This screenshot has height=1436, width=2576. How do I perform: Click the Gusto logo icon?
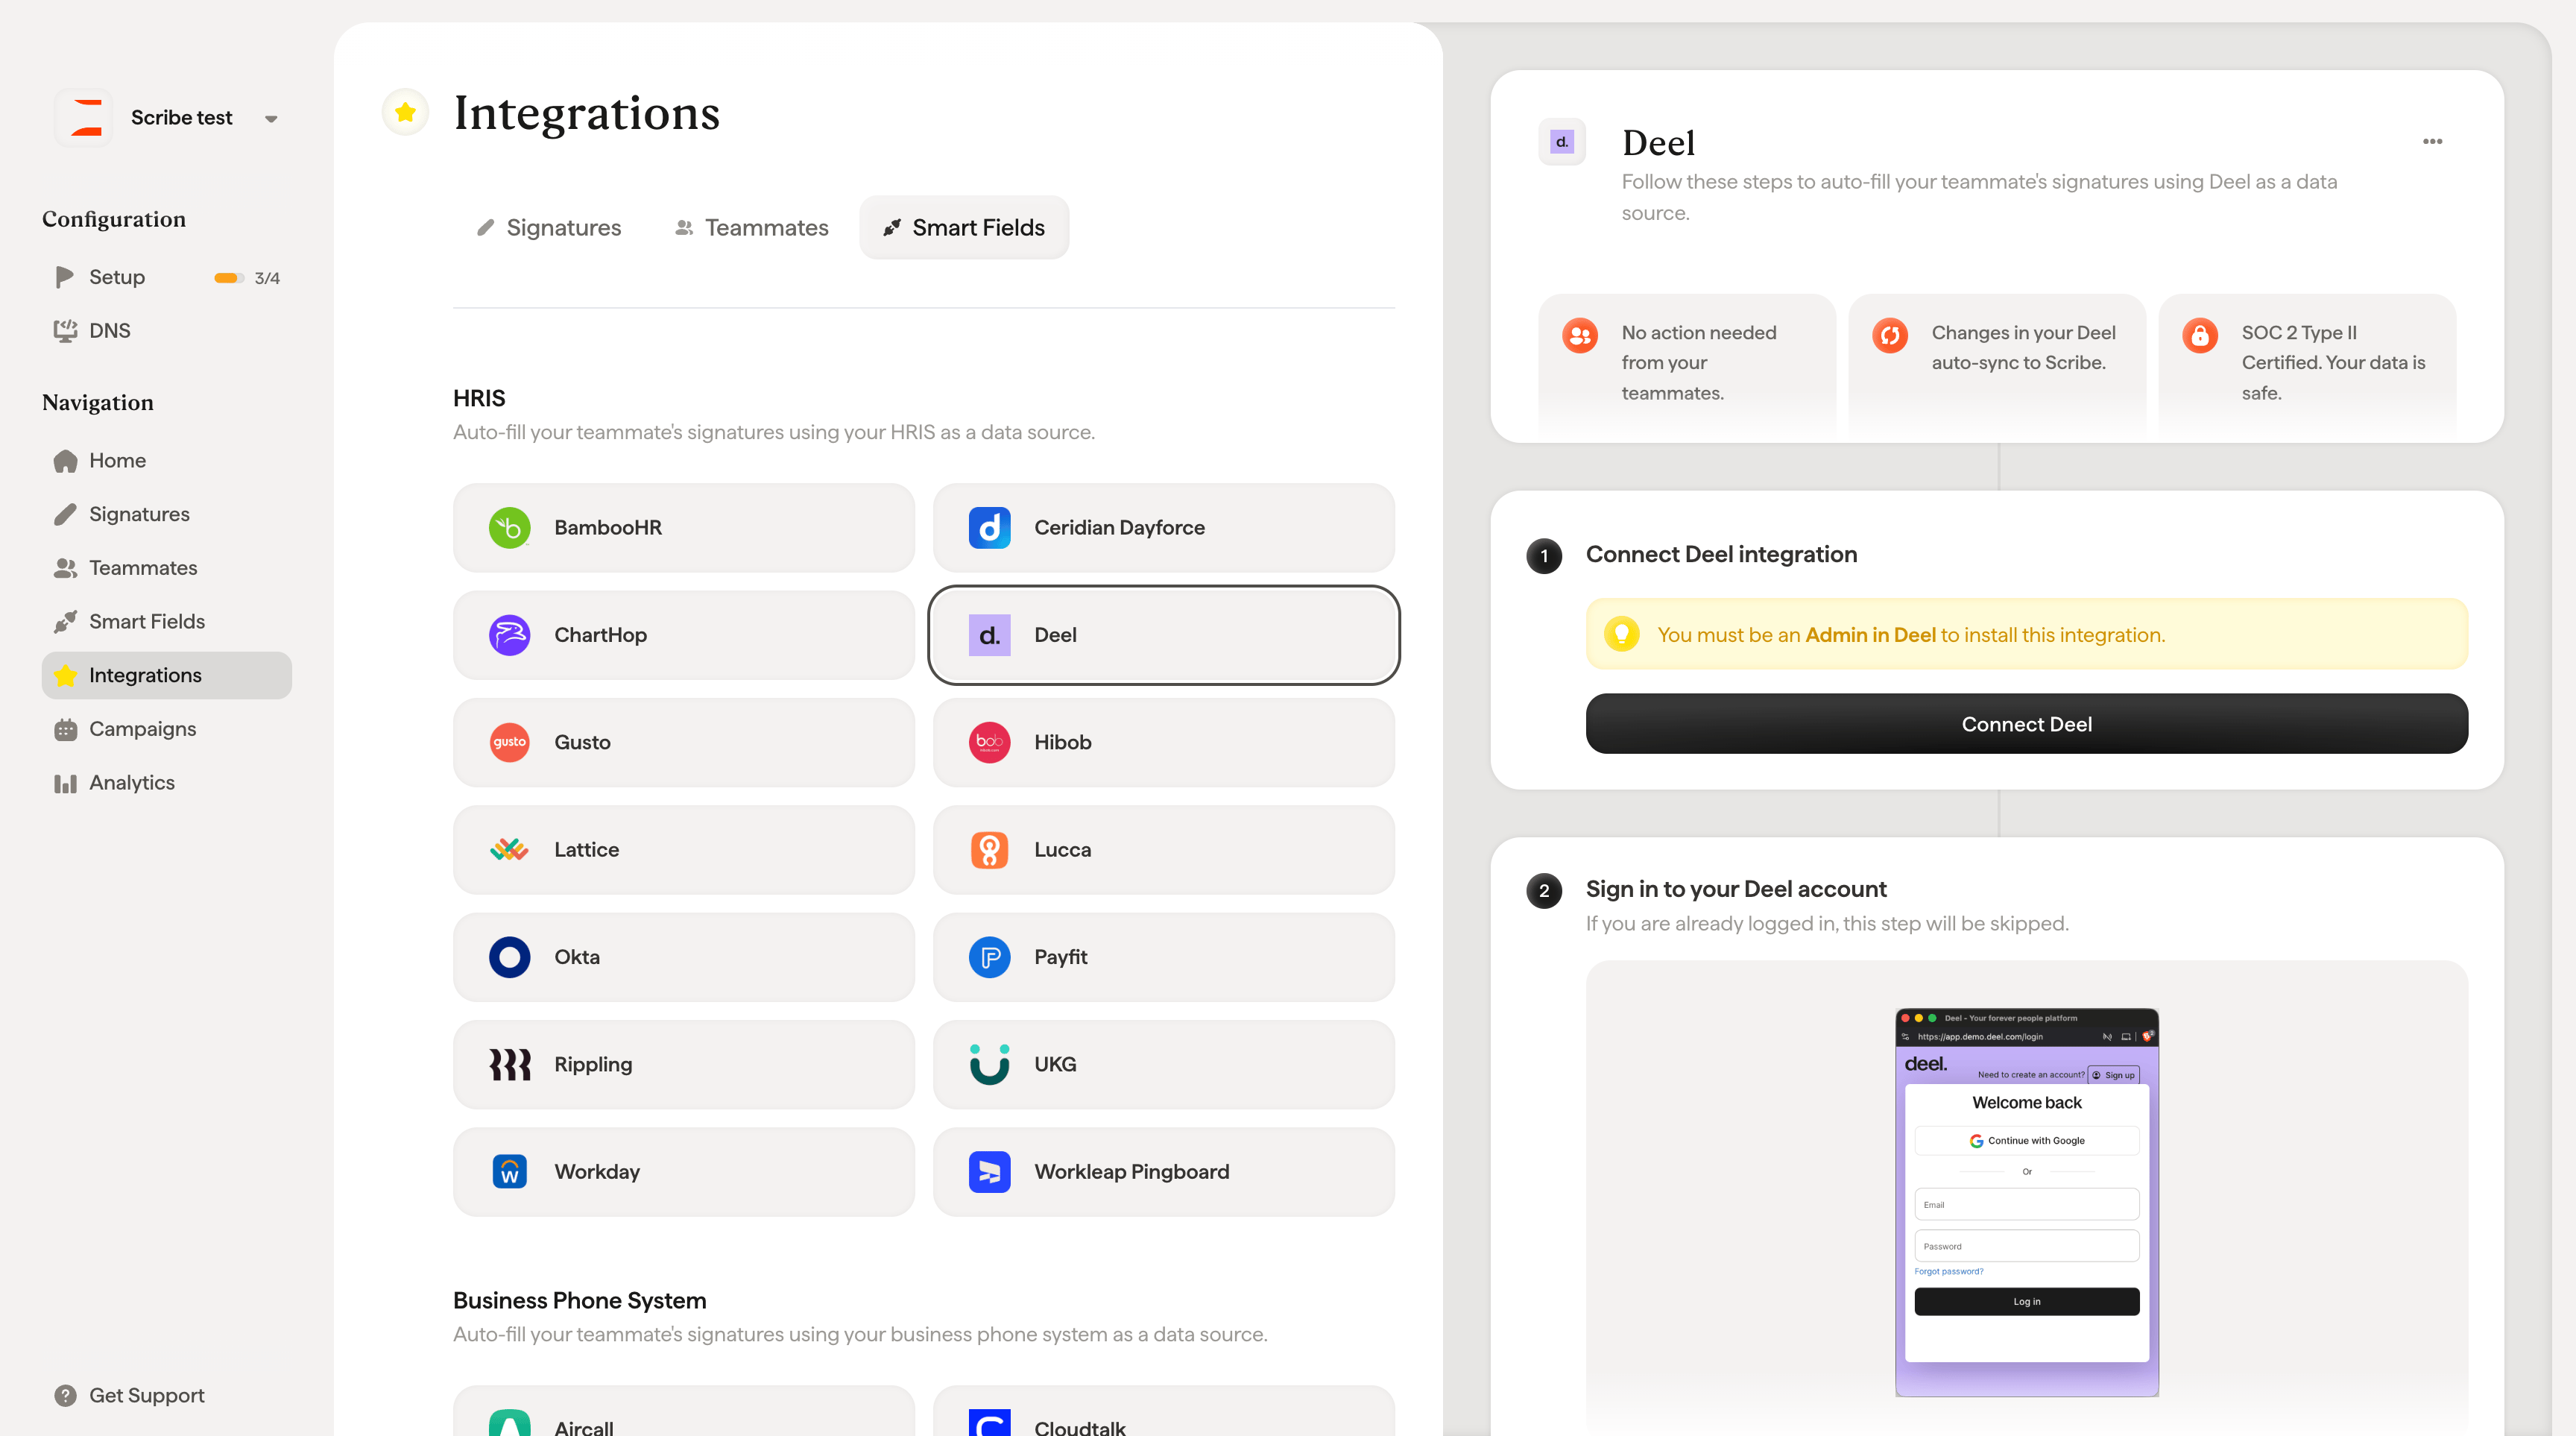pos(509,742)
